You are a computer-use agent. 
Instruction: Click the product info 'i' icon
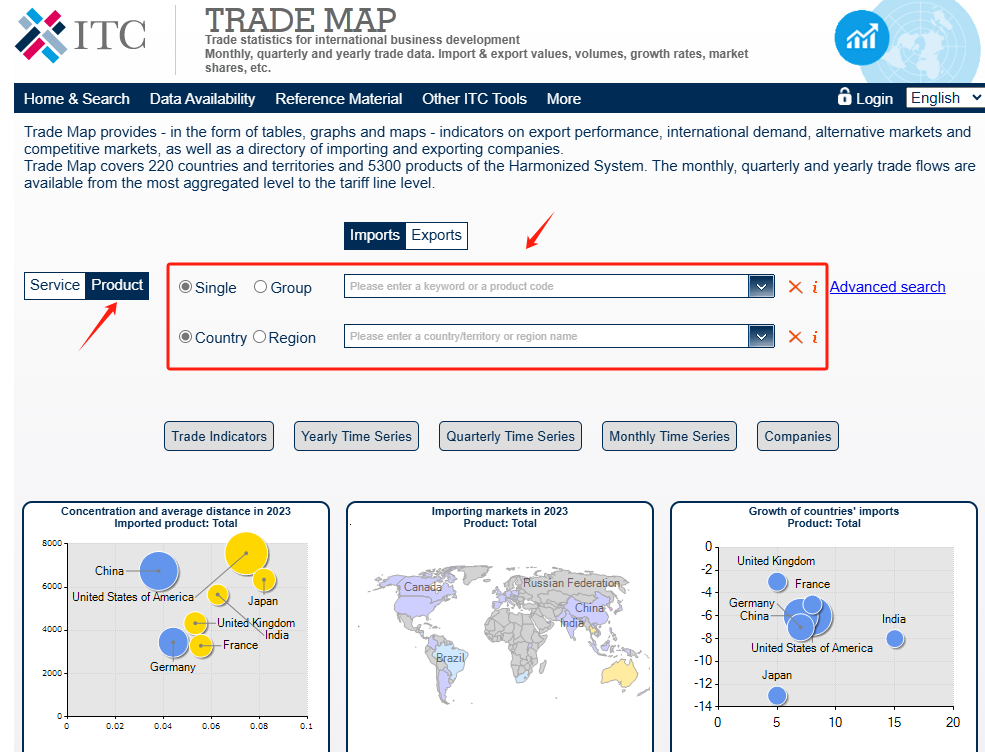point(815,287)
